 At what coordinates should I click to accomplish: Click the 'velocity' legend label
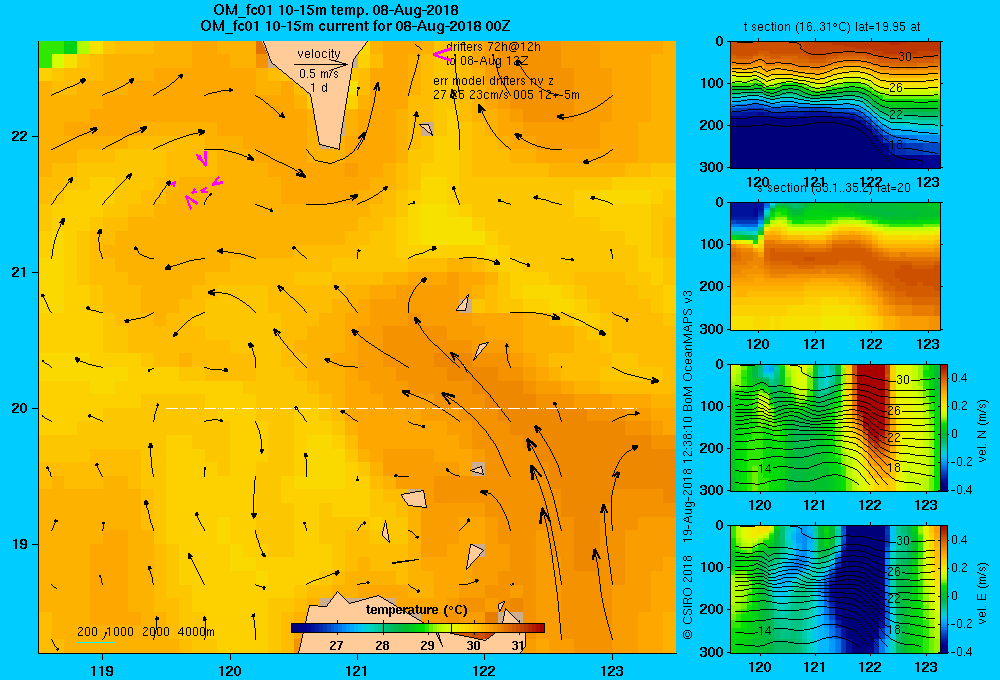[x=319, y=54]
